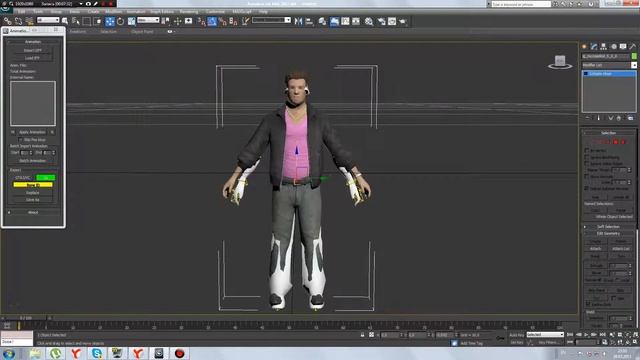Open the Rendered Frame Window icon
This screenshot has height=360, width=640.
coord(392,21)
